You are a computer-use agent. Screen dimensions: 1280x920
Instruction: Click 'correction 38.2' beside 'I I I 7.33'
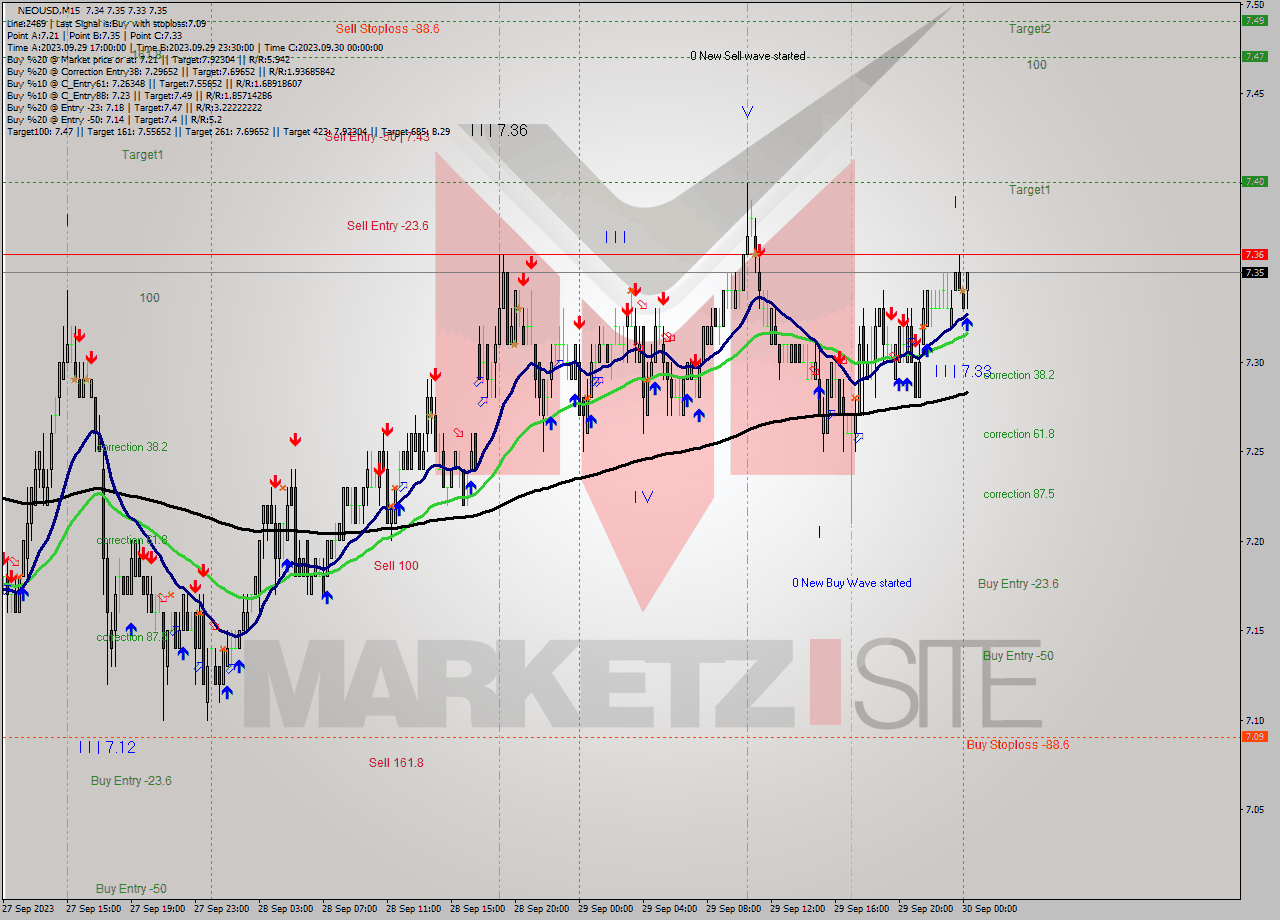1019,375
